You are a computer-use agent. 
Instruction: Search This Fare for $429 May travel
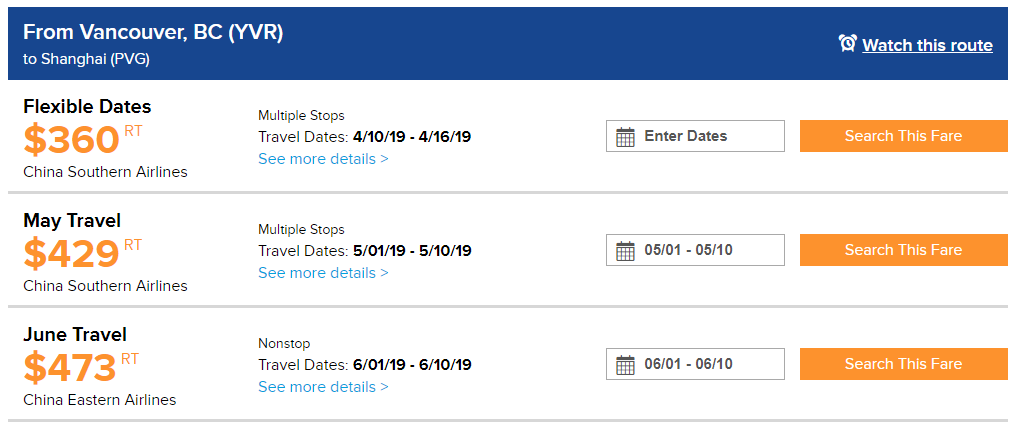point(903,250)
